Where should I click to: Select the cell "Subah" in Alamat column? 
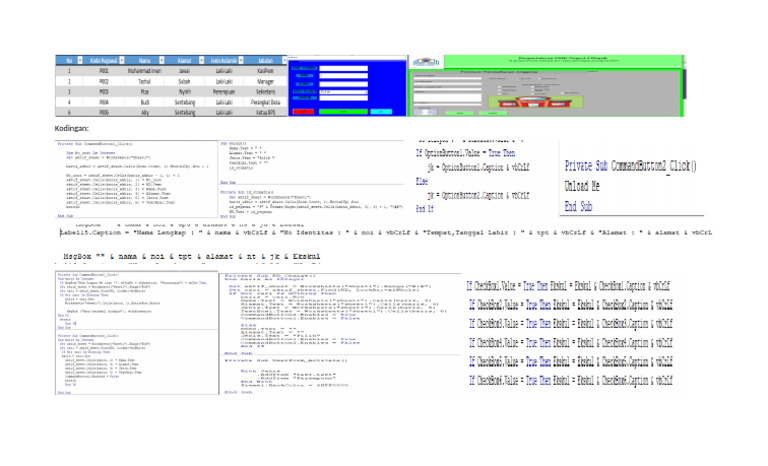pyautogui.click(x=184, y=82)
